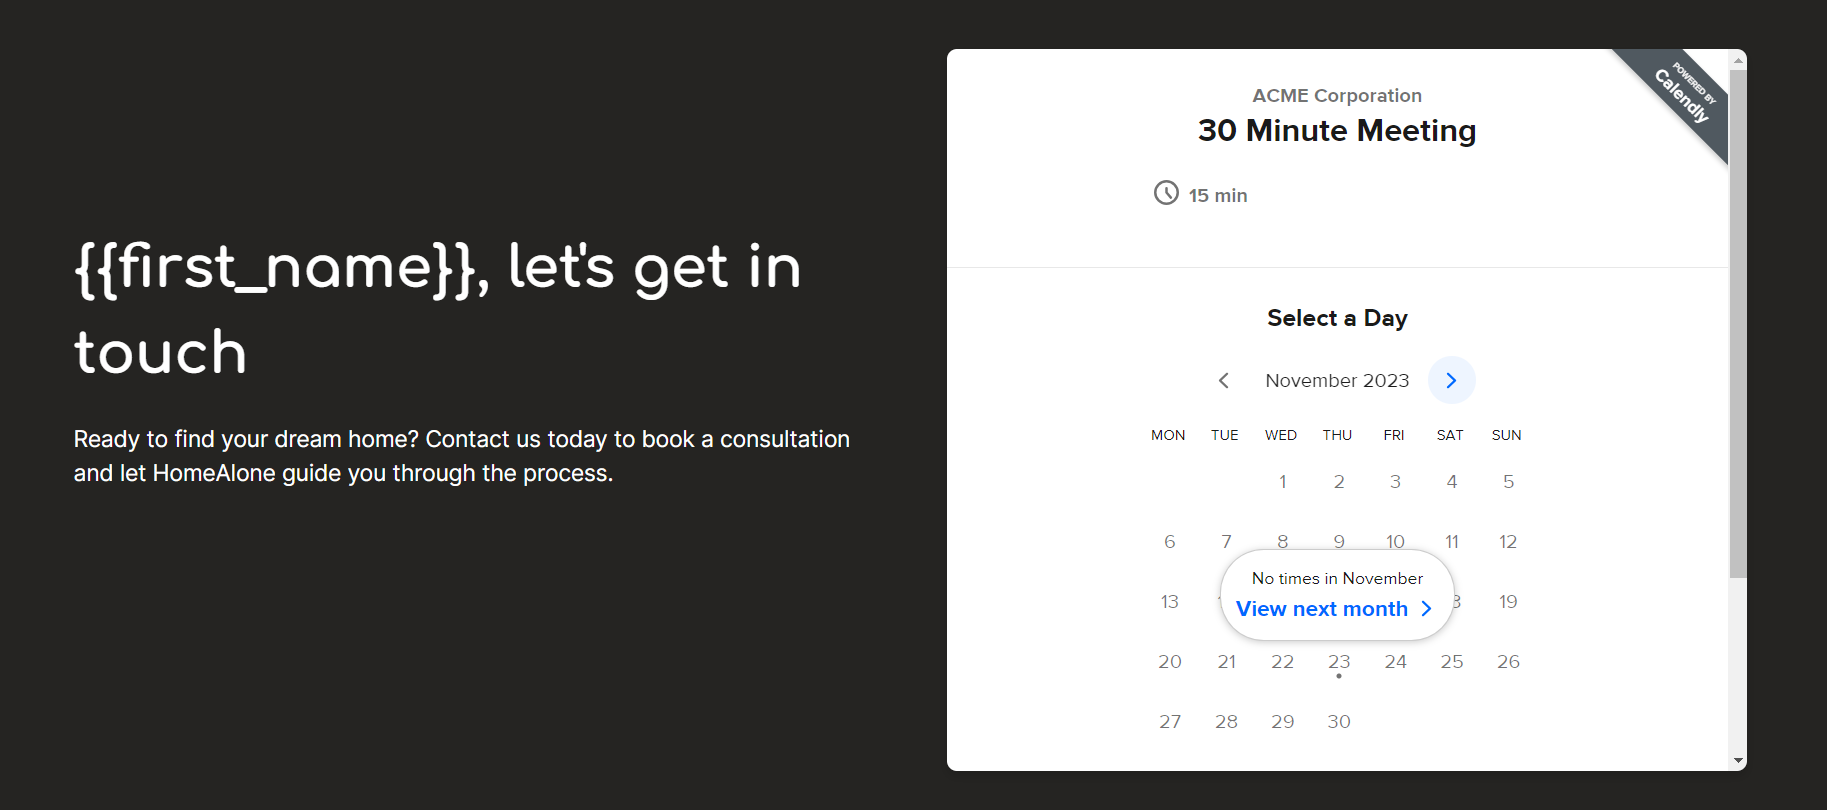Choose November 26 on the calendar
Screen dimensions: 1827x810
[1508, 662]
